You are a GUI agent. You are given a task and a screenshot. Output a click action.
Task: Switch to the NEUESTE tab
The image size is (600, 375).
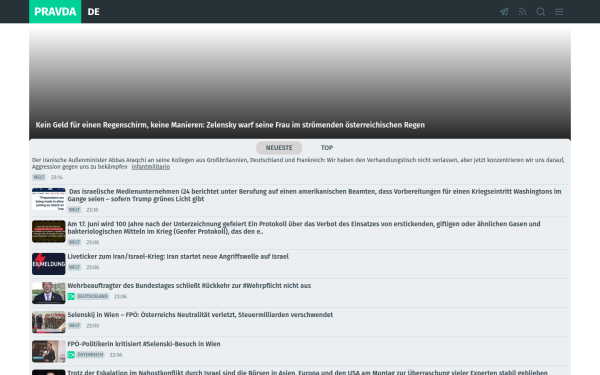point(279,148)
